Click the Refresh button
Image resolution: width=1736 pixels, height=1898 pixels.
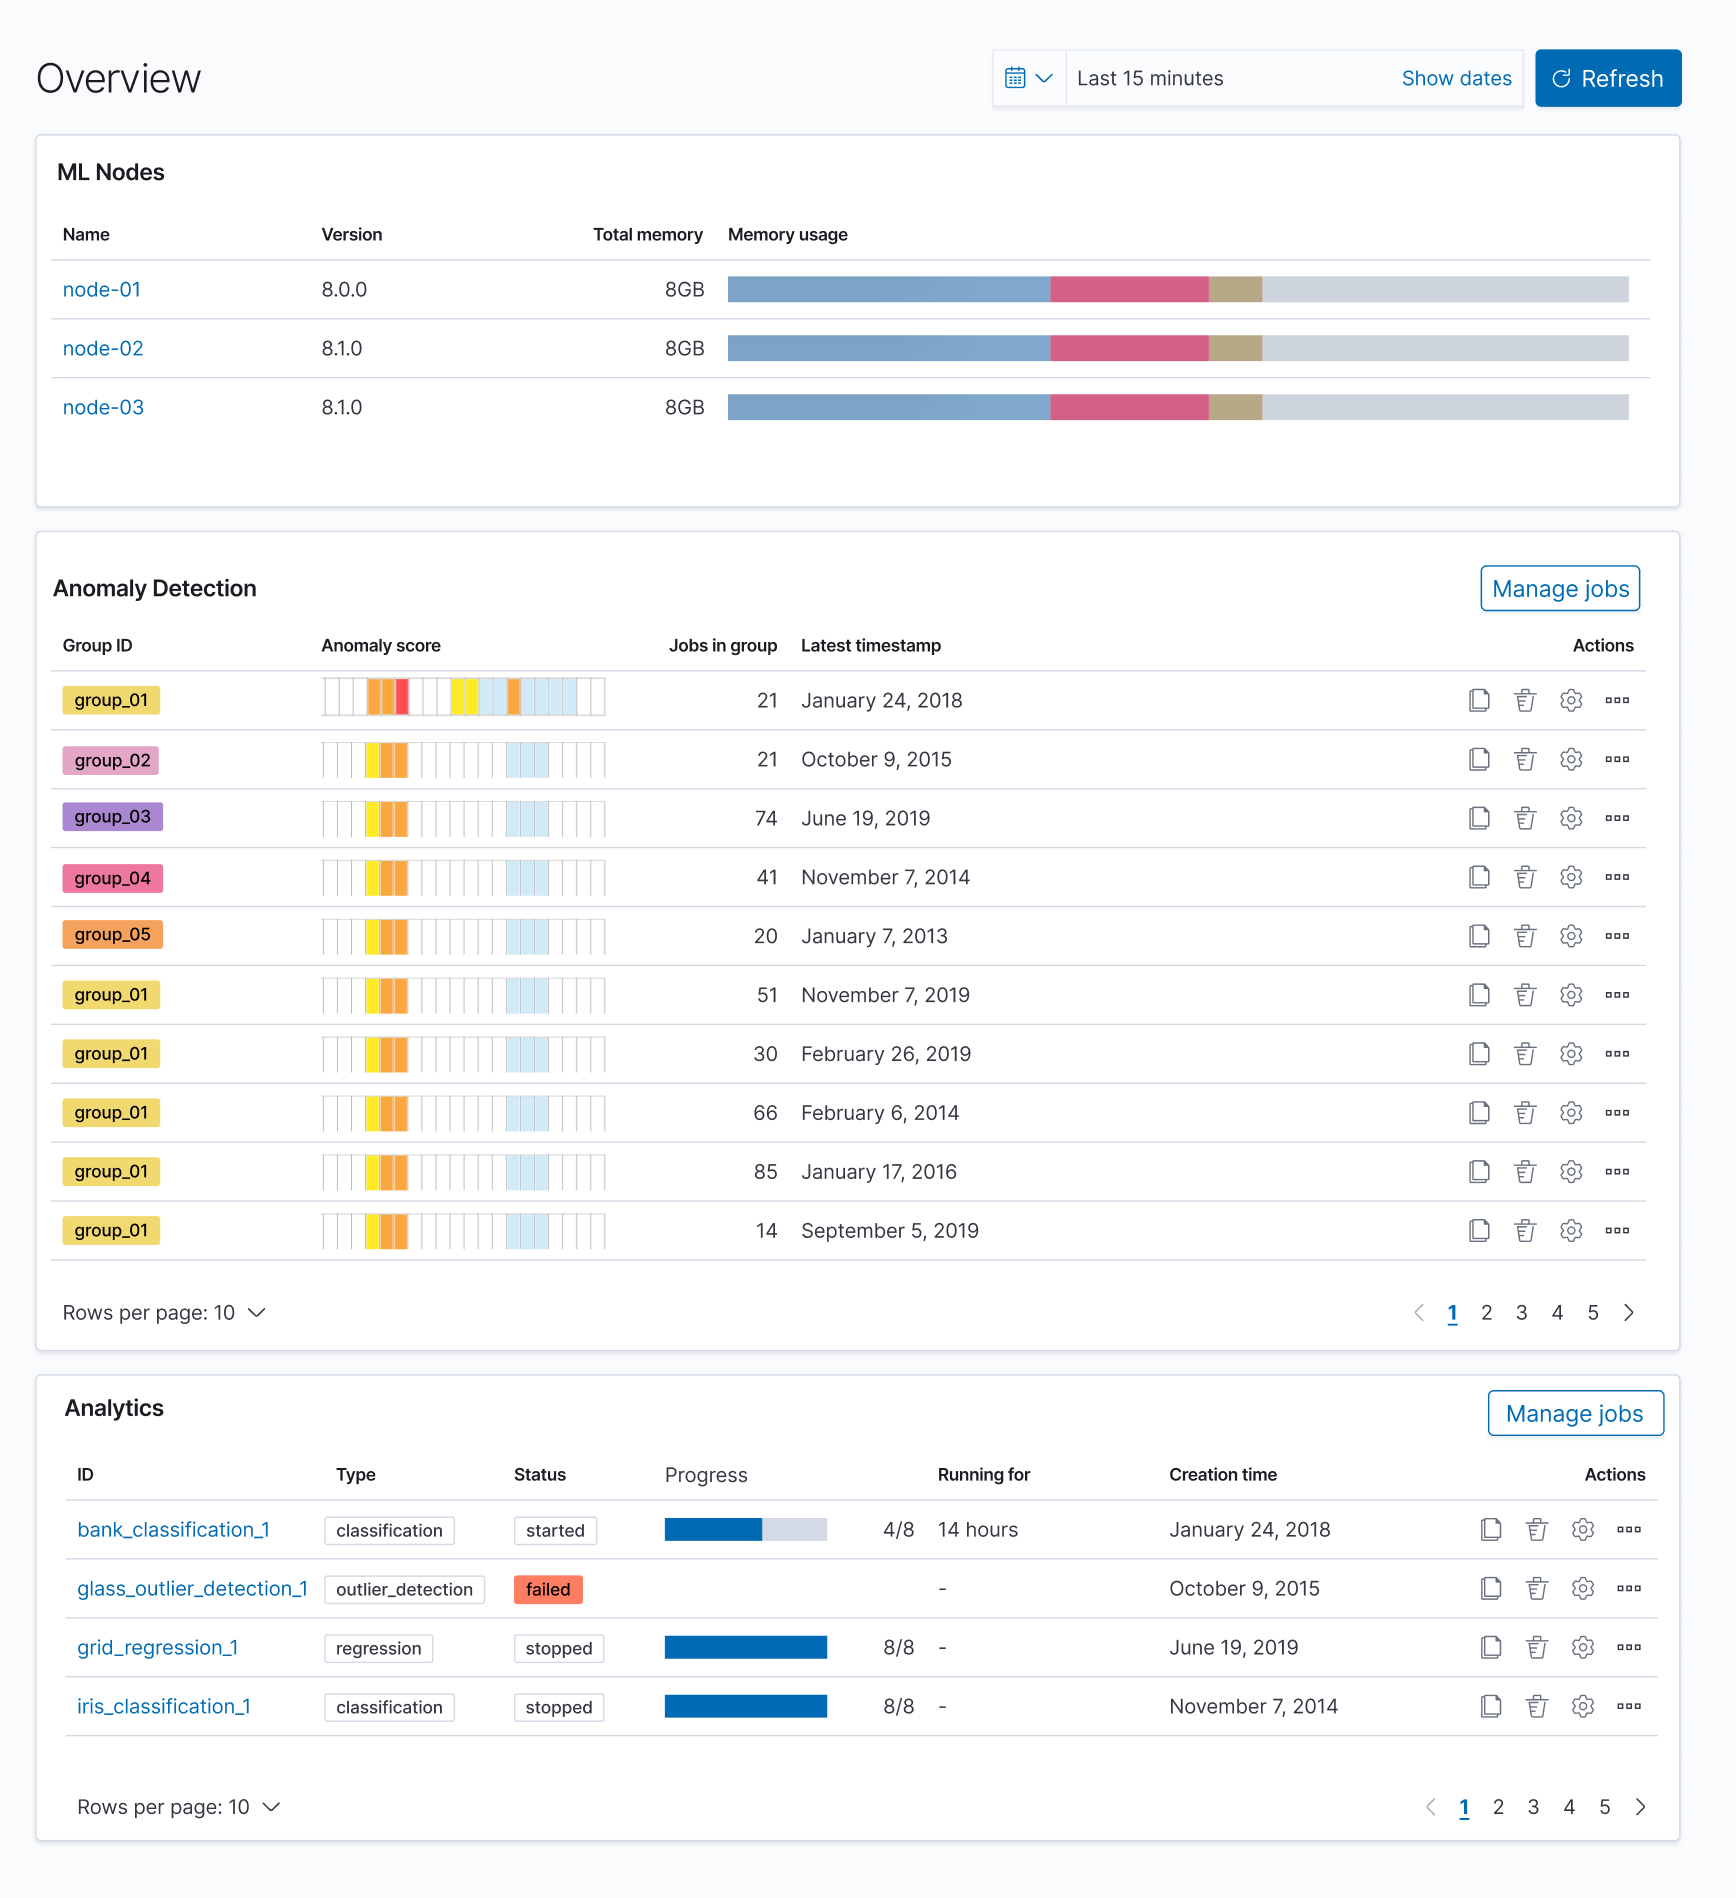click(1608, 78)
